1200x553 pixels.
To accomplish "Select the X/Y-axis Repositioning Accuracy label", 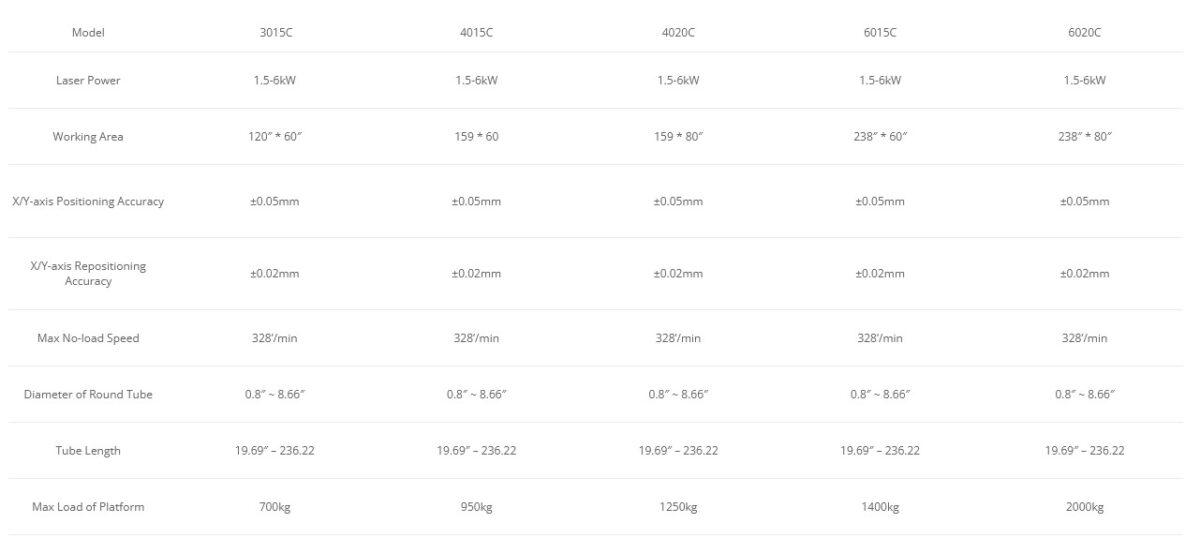I will tap(88, 273).
